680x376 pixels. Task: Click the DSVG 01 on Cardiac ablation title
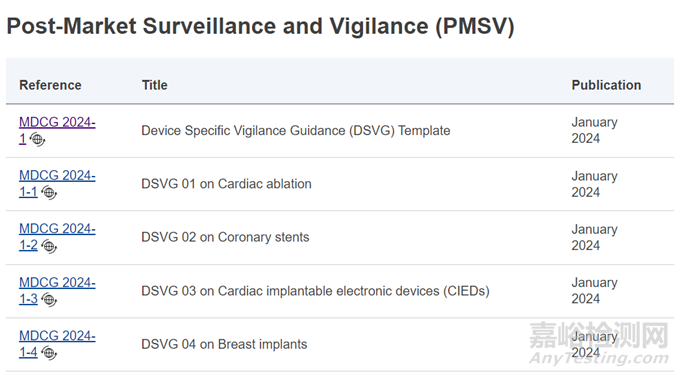tap(226, 184)
